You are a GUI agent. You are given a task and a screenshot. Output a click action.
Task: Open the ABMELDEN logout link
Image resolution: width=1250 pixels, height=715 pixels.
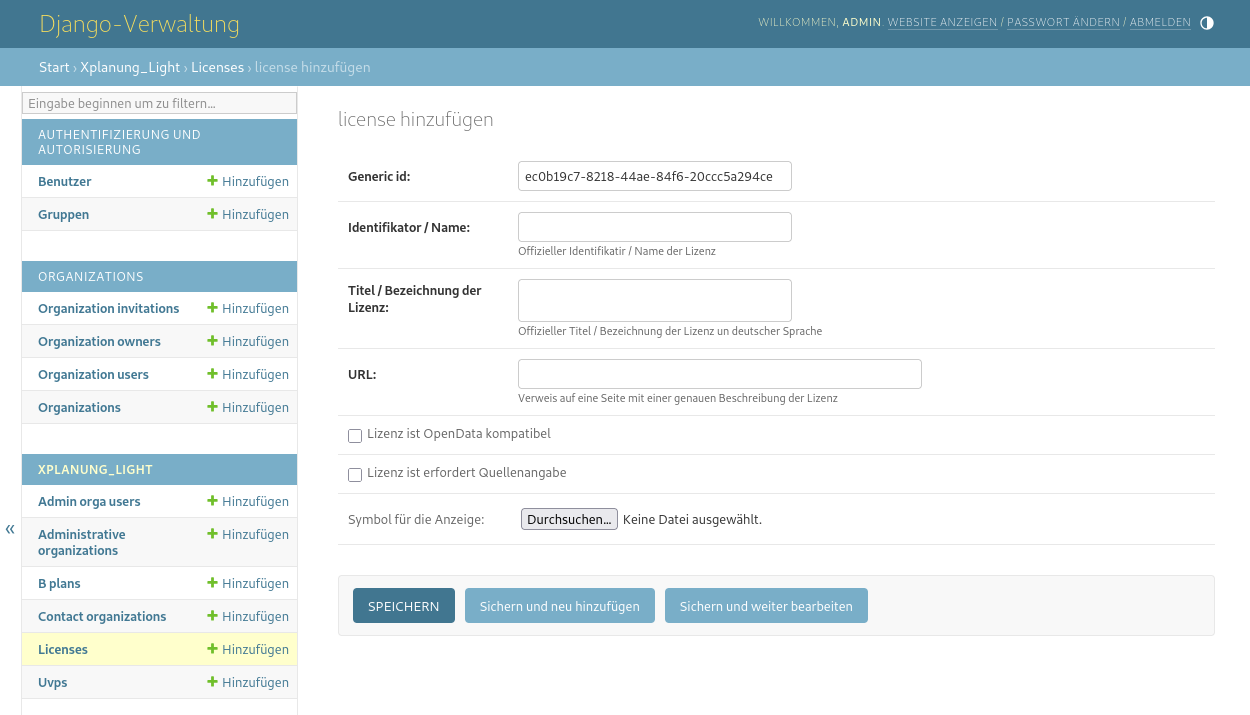[1160, 22]
